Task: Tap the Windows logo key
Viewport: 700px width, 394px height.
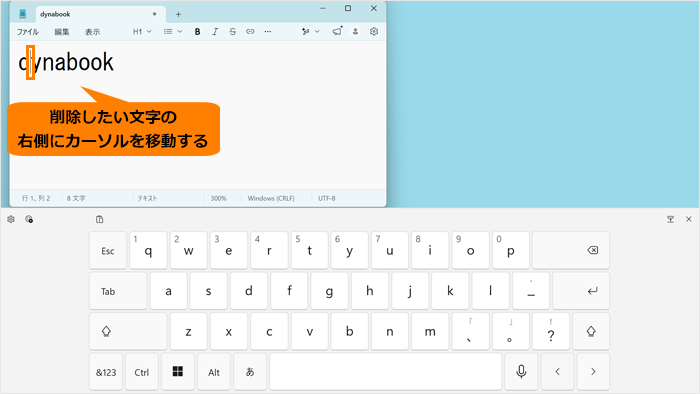Action: coord(178,372)
